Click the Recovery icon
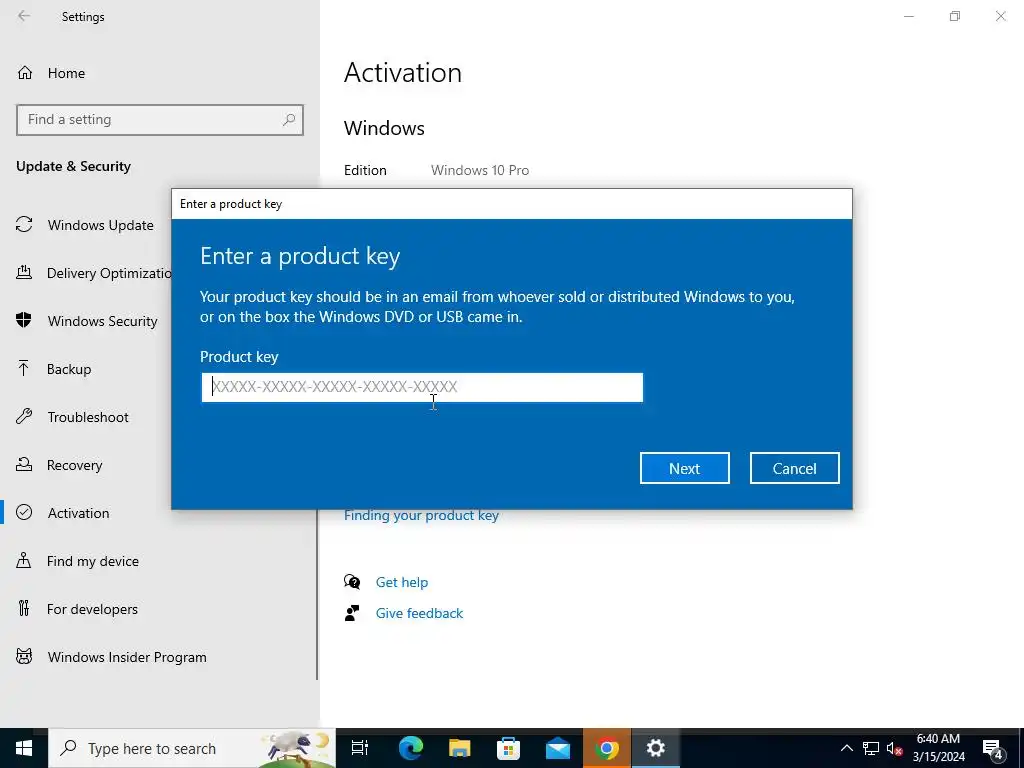This screenshot has height=768, width=1024. coord(24,464)
